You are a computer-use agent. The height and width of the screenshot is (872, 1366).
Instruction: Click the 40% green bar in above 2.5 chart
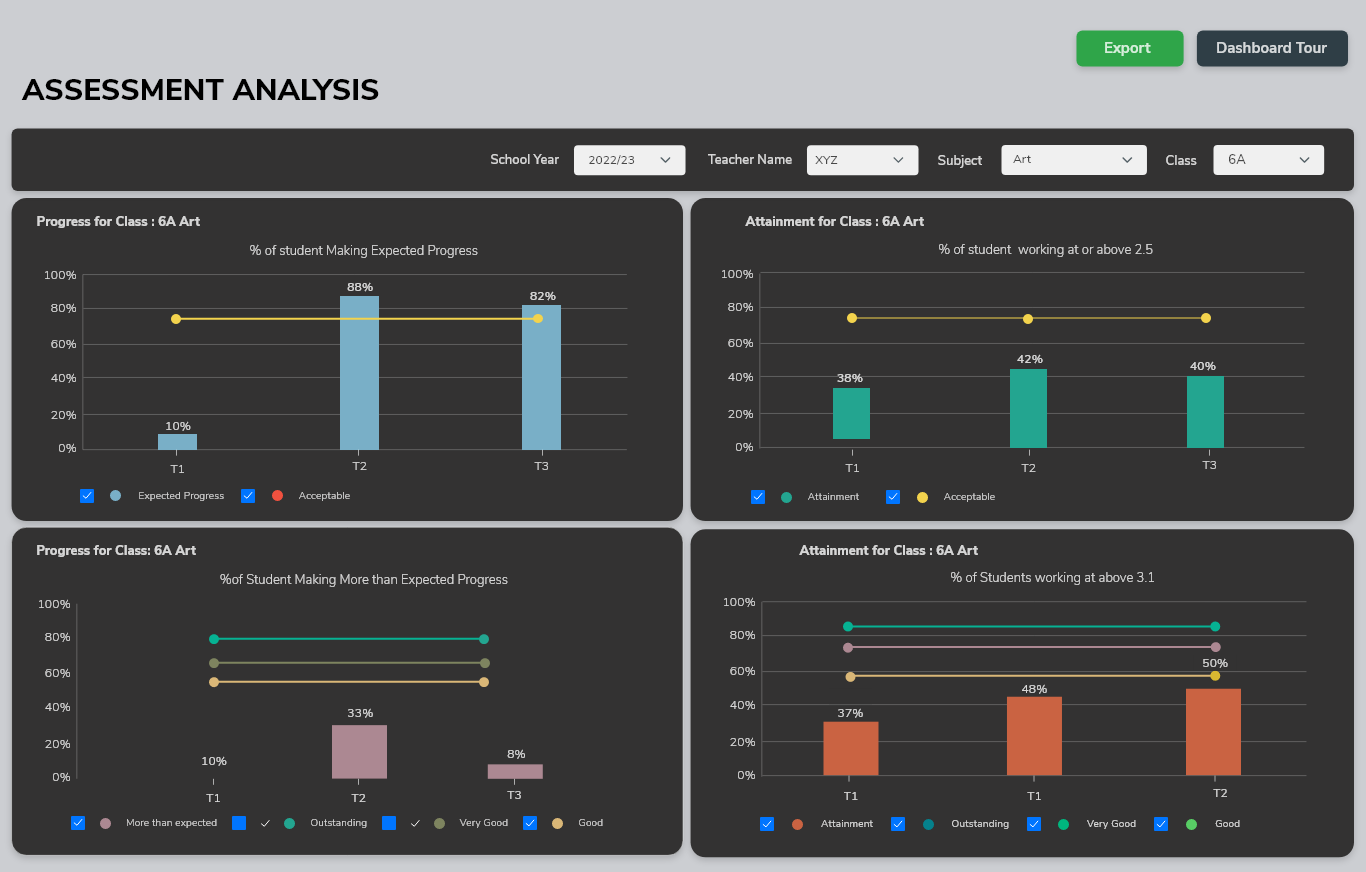pyautogui.click(x=1205, y=412)
